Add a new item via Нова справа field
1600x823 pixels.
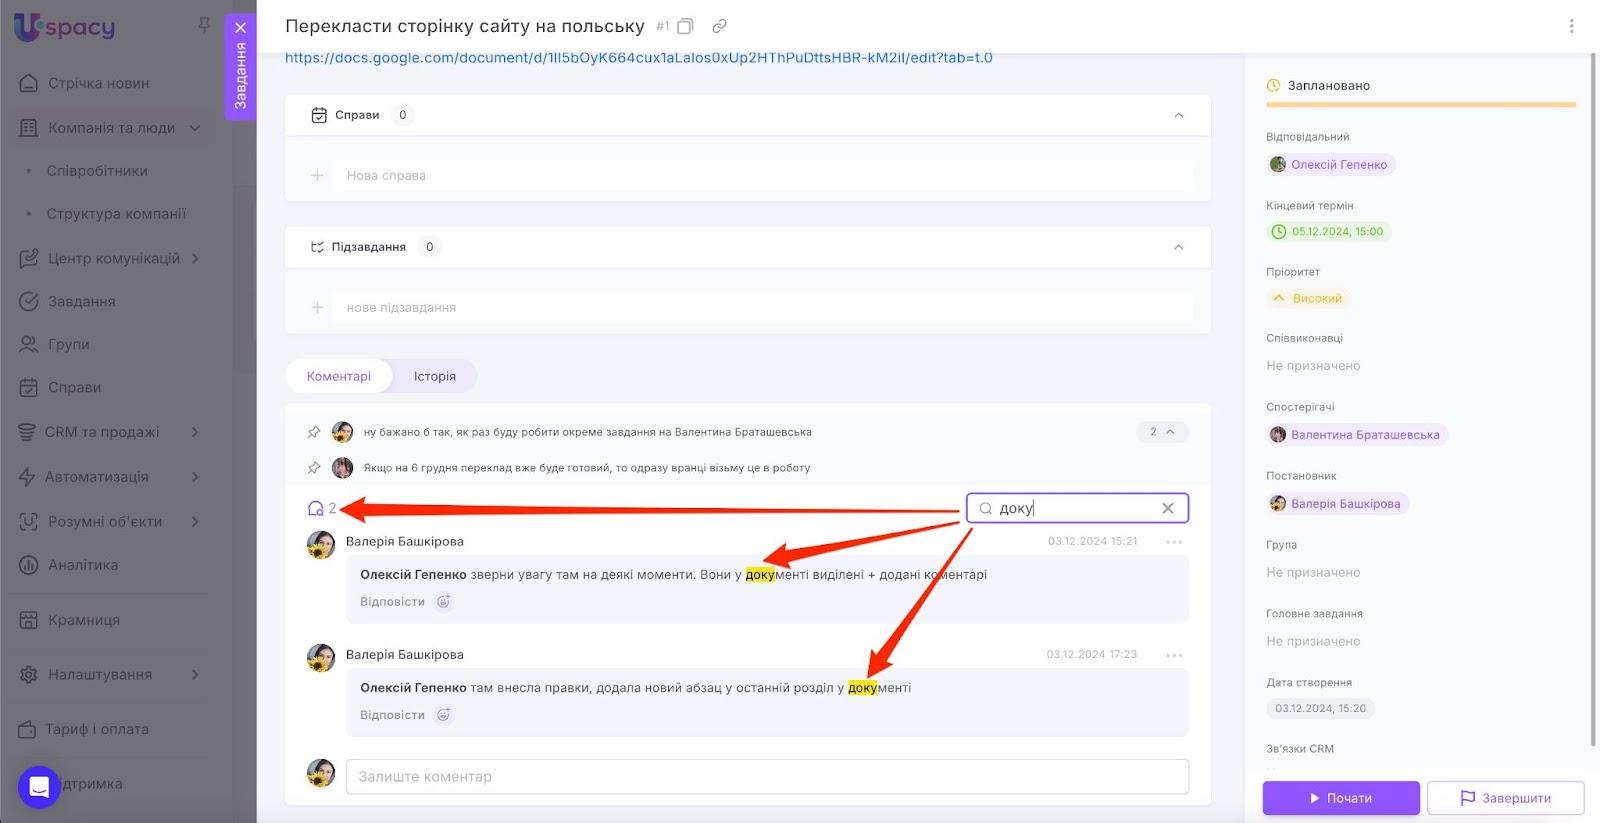click(762, 175)
